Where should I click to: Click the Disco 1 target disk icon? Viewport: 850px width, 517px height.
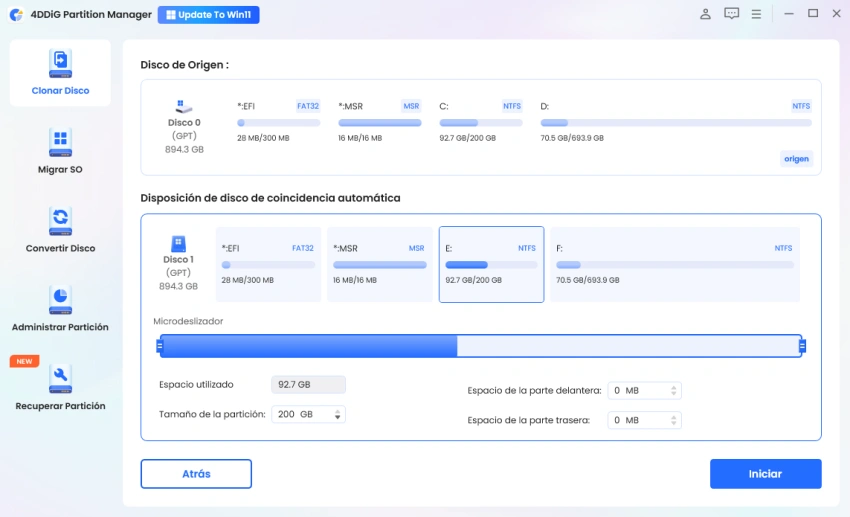click(x=178, y=243)
